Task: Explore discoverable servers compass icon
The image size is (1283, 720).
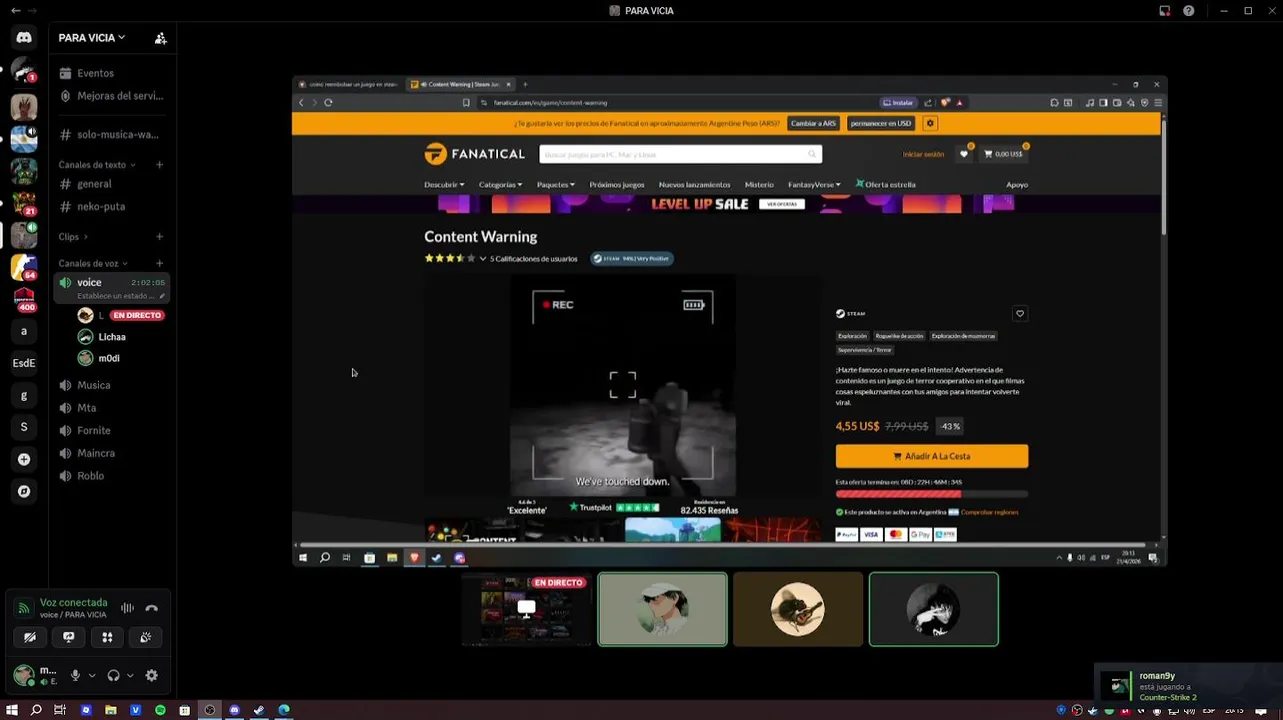Action: coord(24,491)
